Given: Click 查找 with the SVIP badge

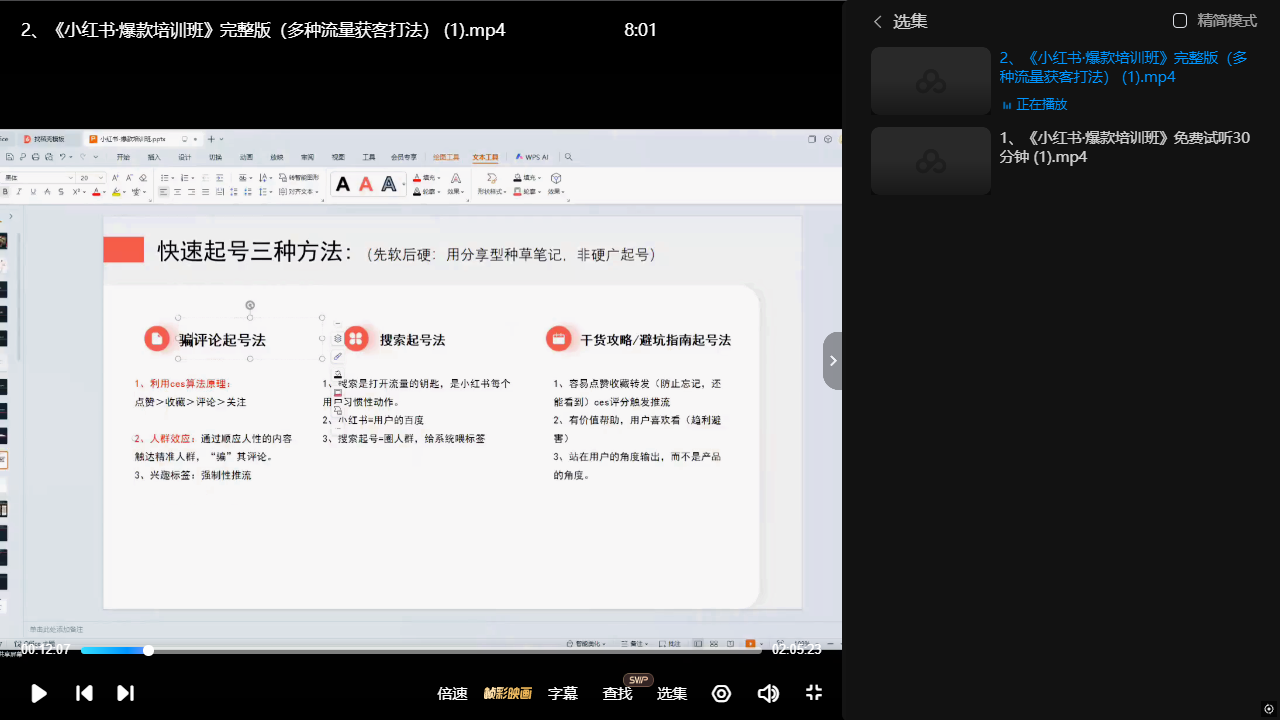Looking at the screenshot, I should click(617, 693).
